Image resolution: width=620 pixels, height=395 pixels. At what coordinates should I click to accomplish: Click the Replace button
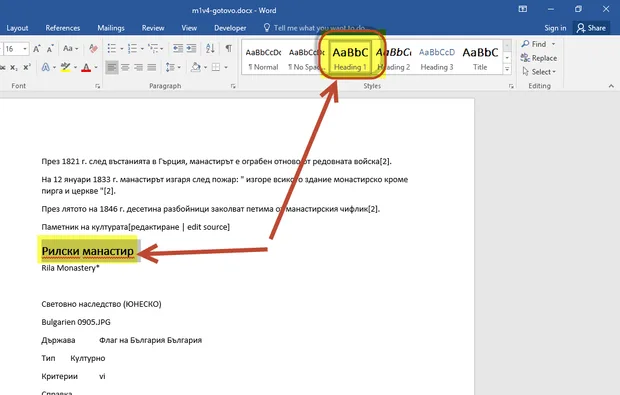tap(539, 58)
